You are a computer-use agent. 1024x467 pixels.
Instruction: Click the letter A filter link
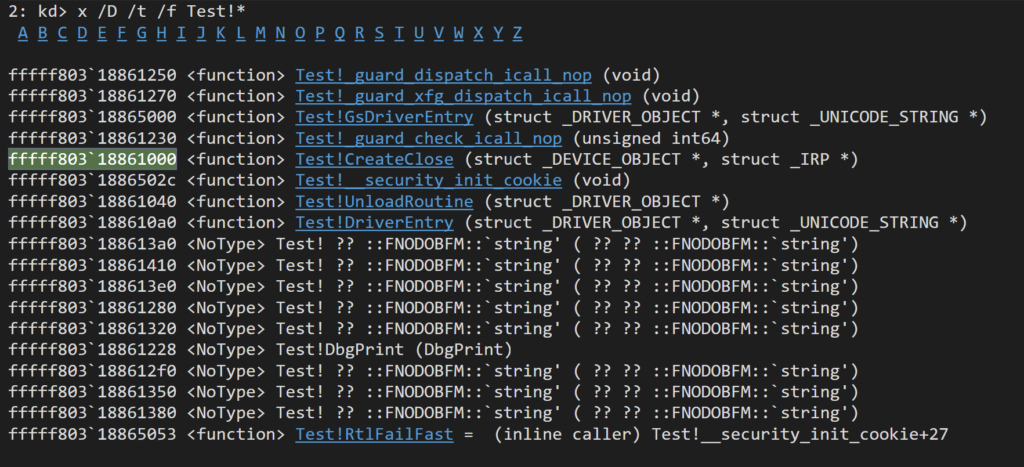(x=23, y=33)
